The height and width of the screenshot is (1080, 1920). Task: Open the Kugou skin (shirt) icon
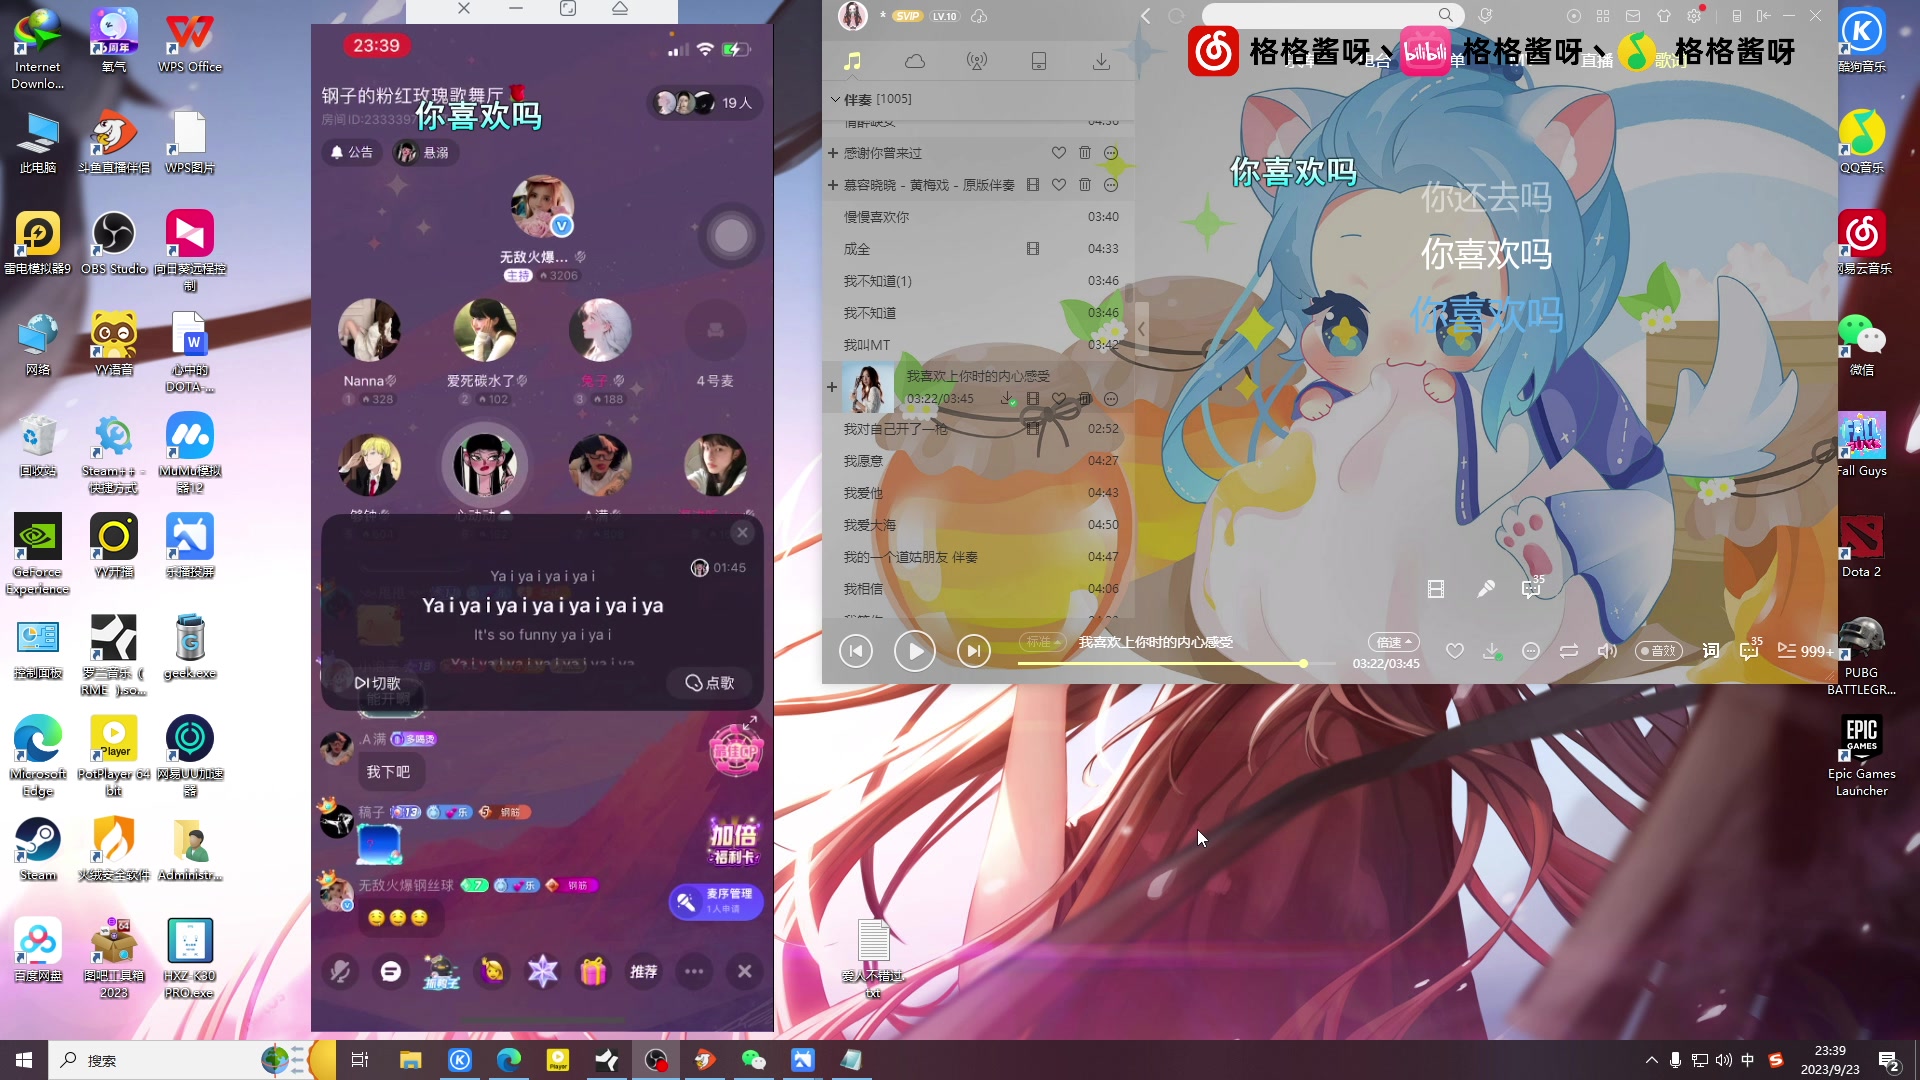pos(1664,16)
